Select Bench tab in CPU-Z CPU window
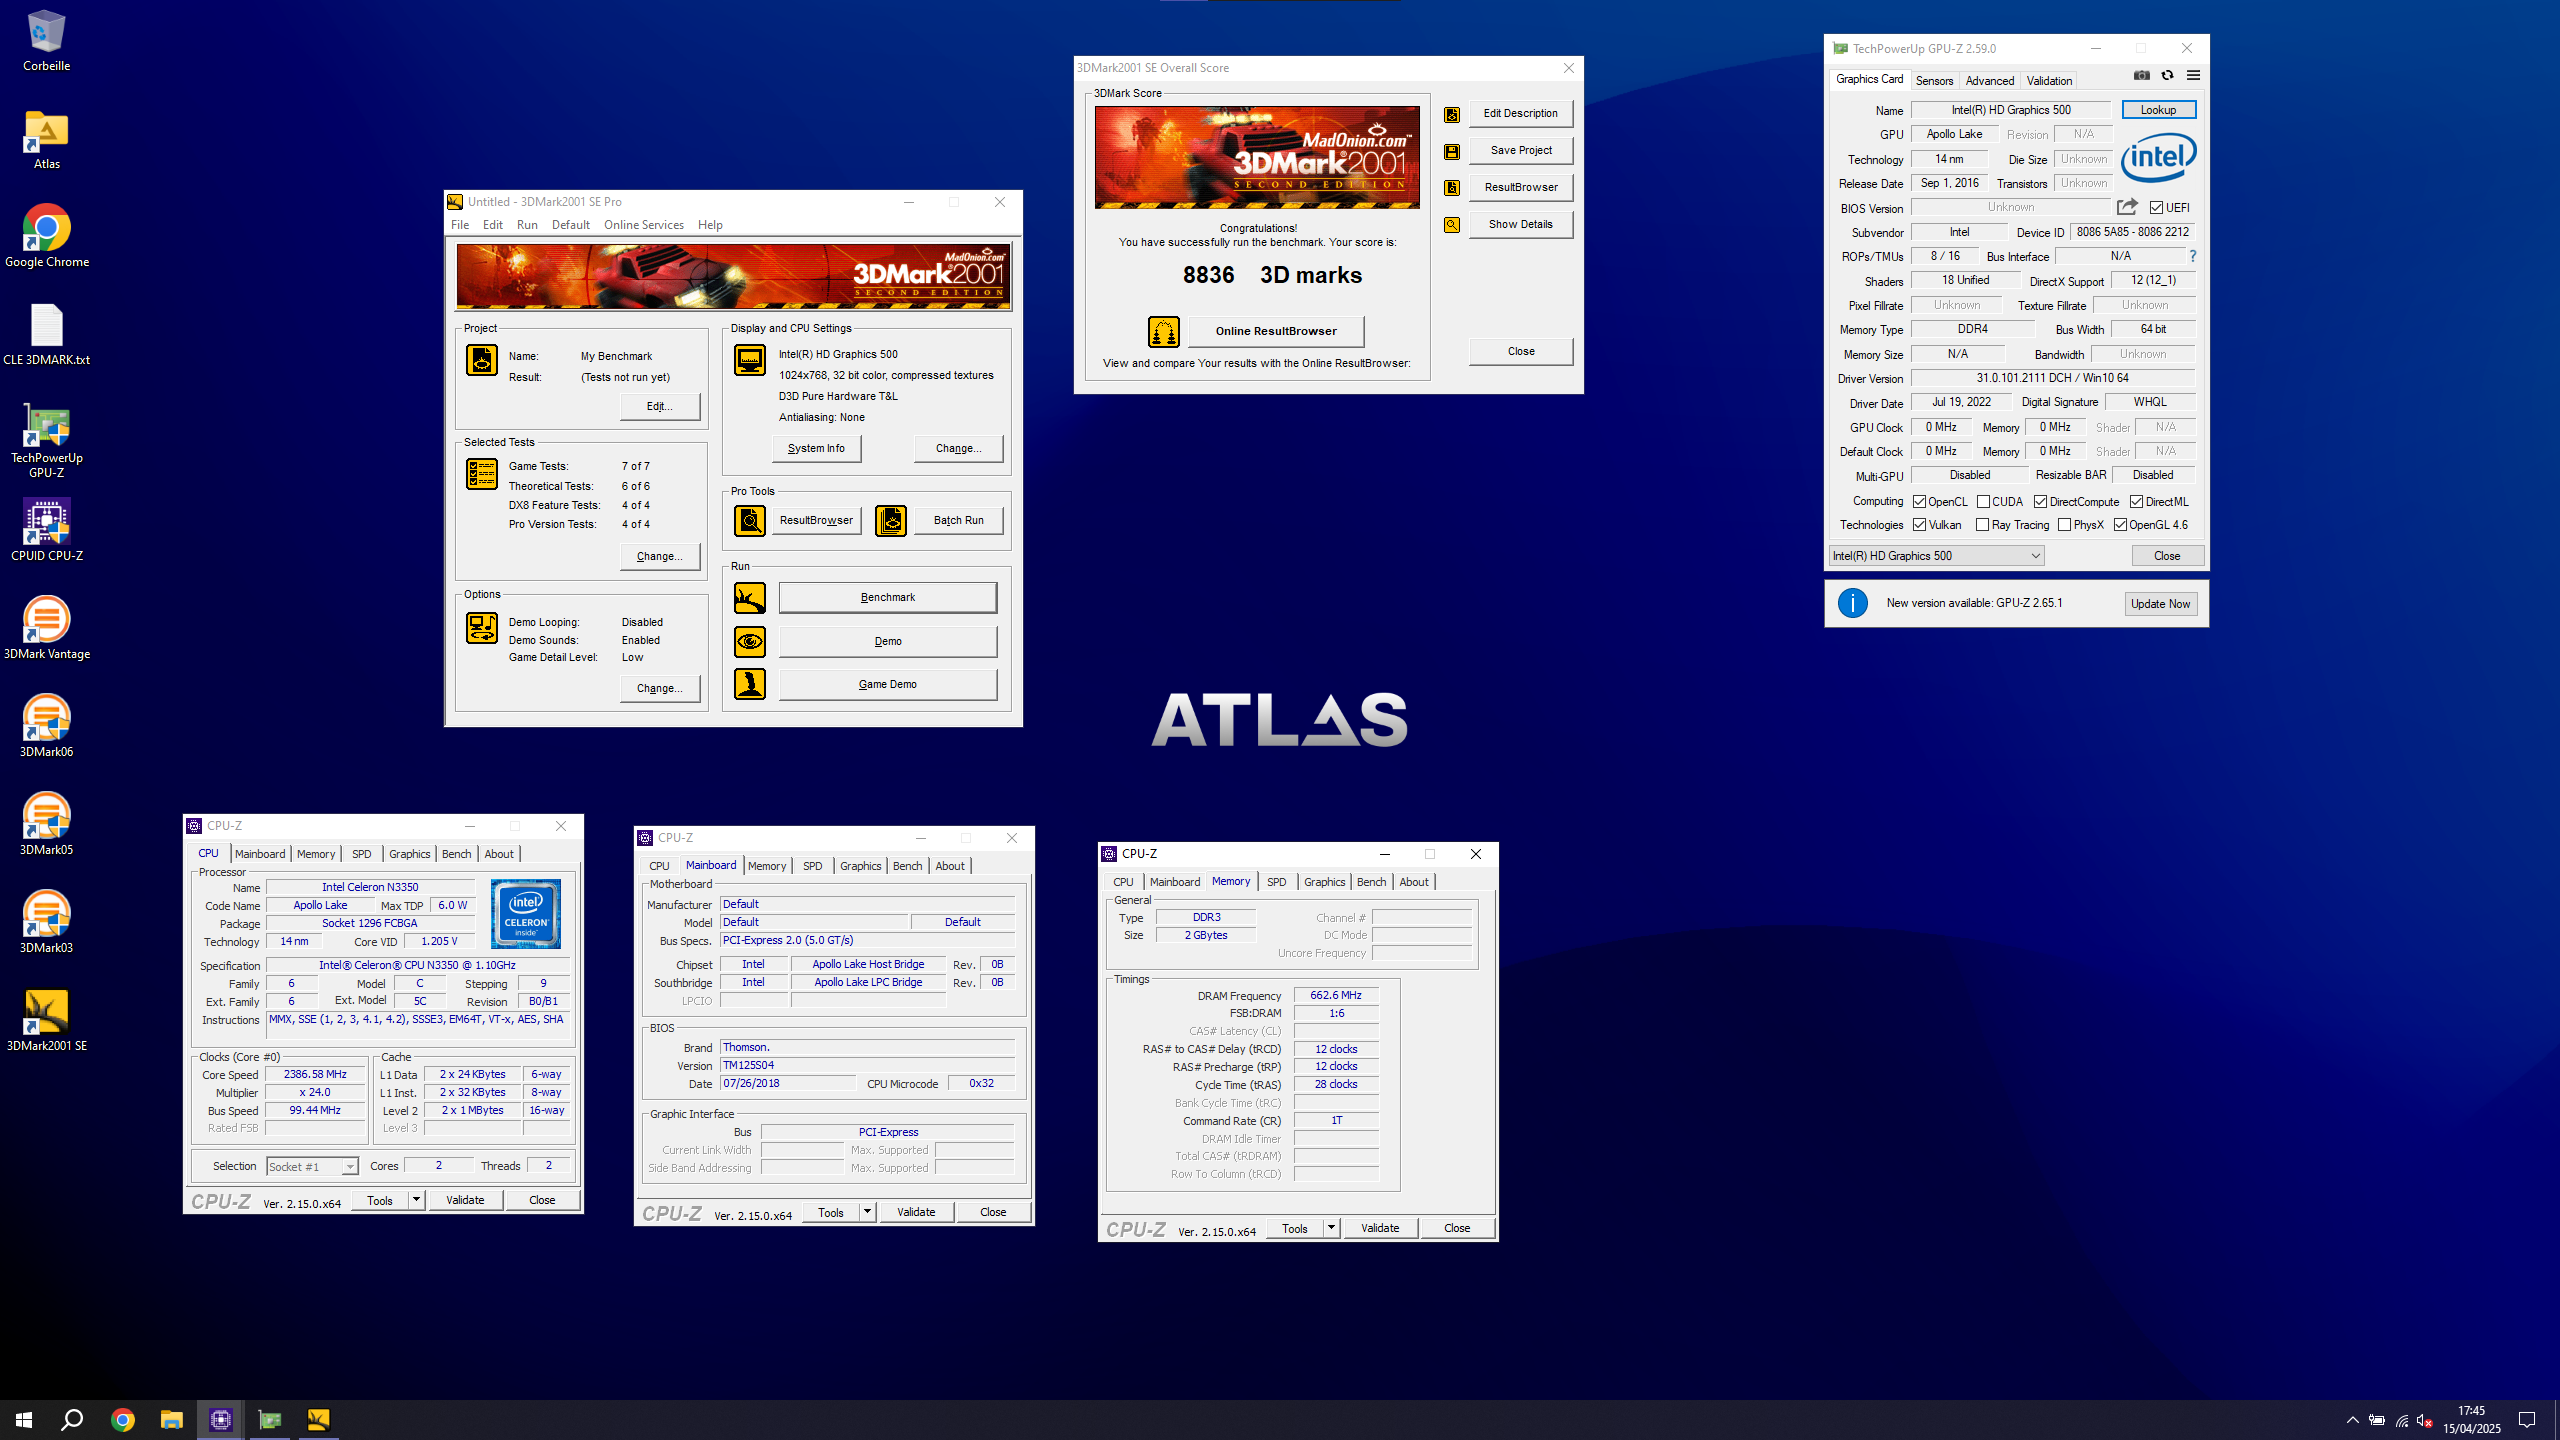 [456, 854]
